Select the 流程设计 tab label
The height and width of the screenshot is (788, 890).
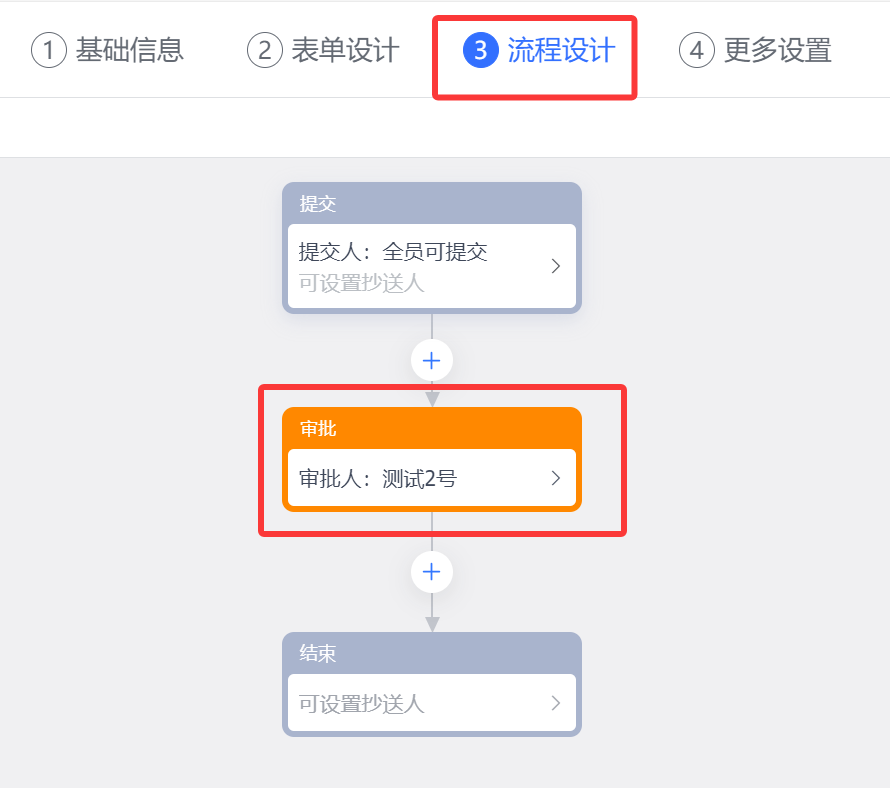coord(561,50)
